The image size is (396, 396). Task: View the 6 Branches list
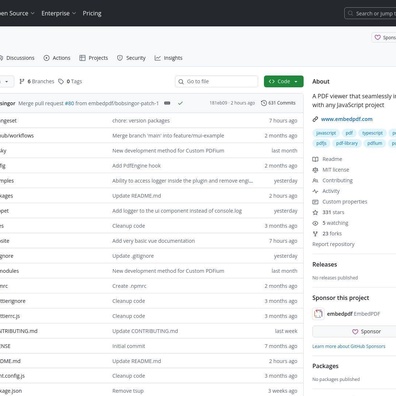coord(37,81)
